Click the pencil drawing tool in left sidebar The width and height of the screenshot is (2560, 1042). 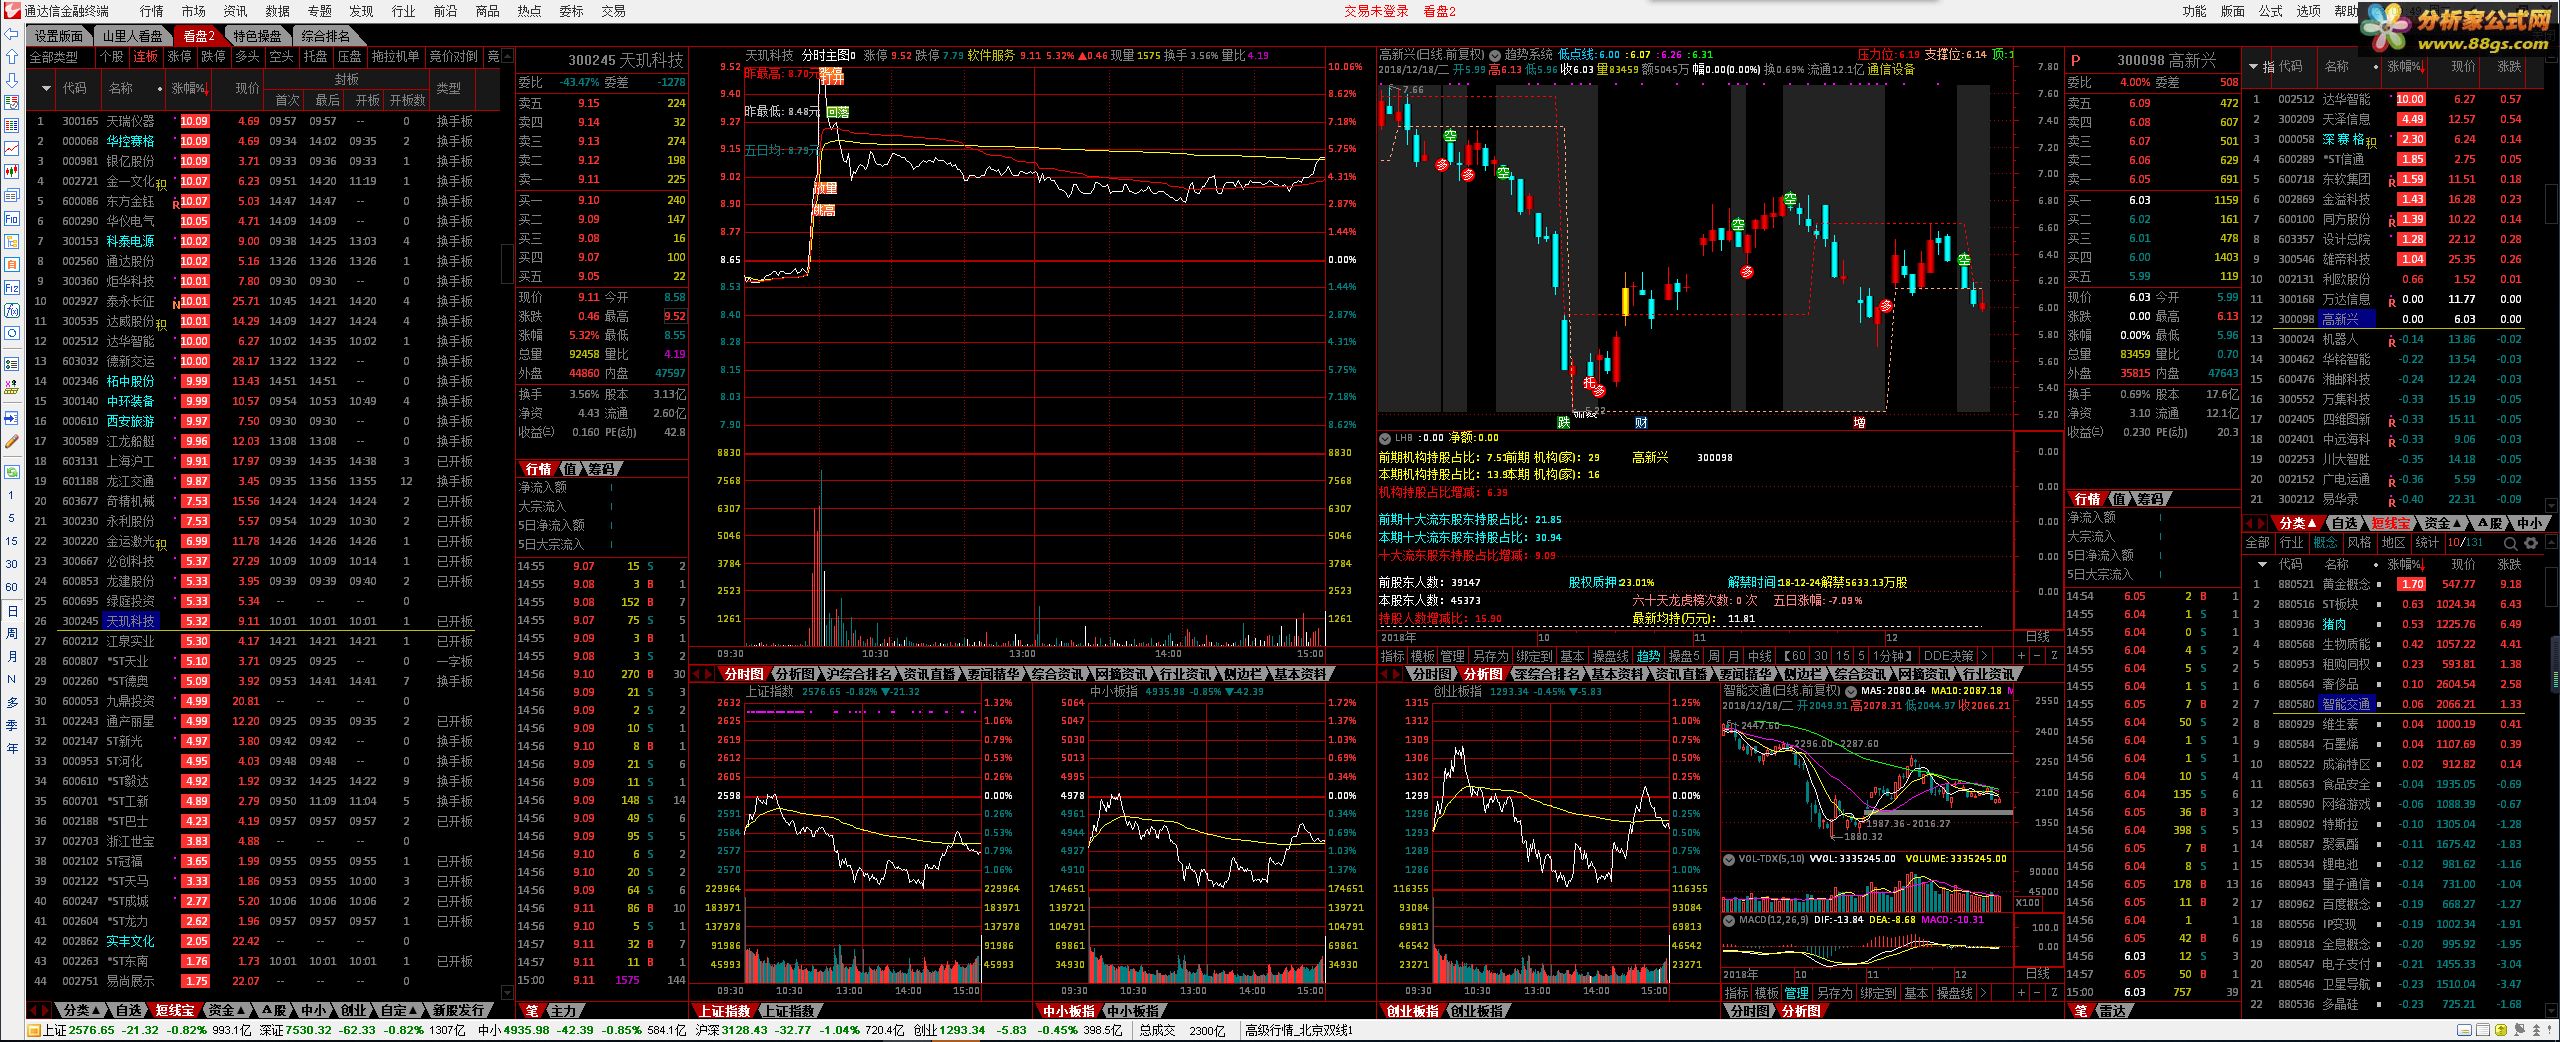coord(12,441)
